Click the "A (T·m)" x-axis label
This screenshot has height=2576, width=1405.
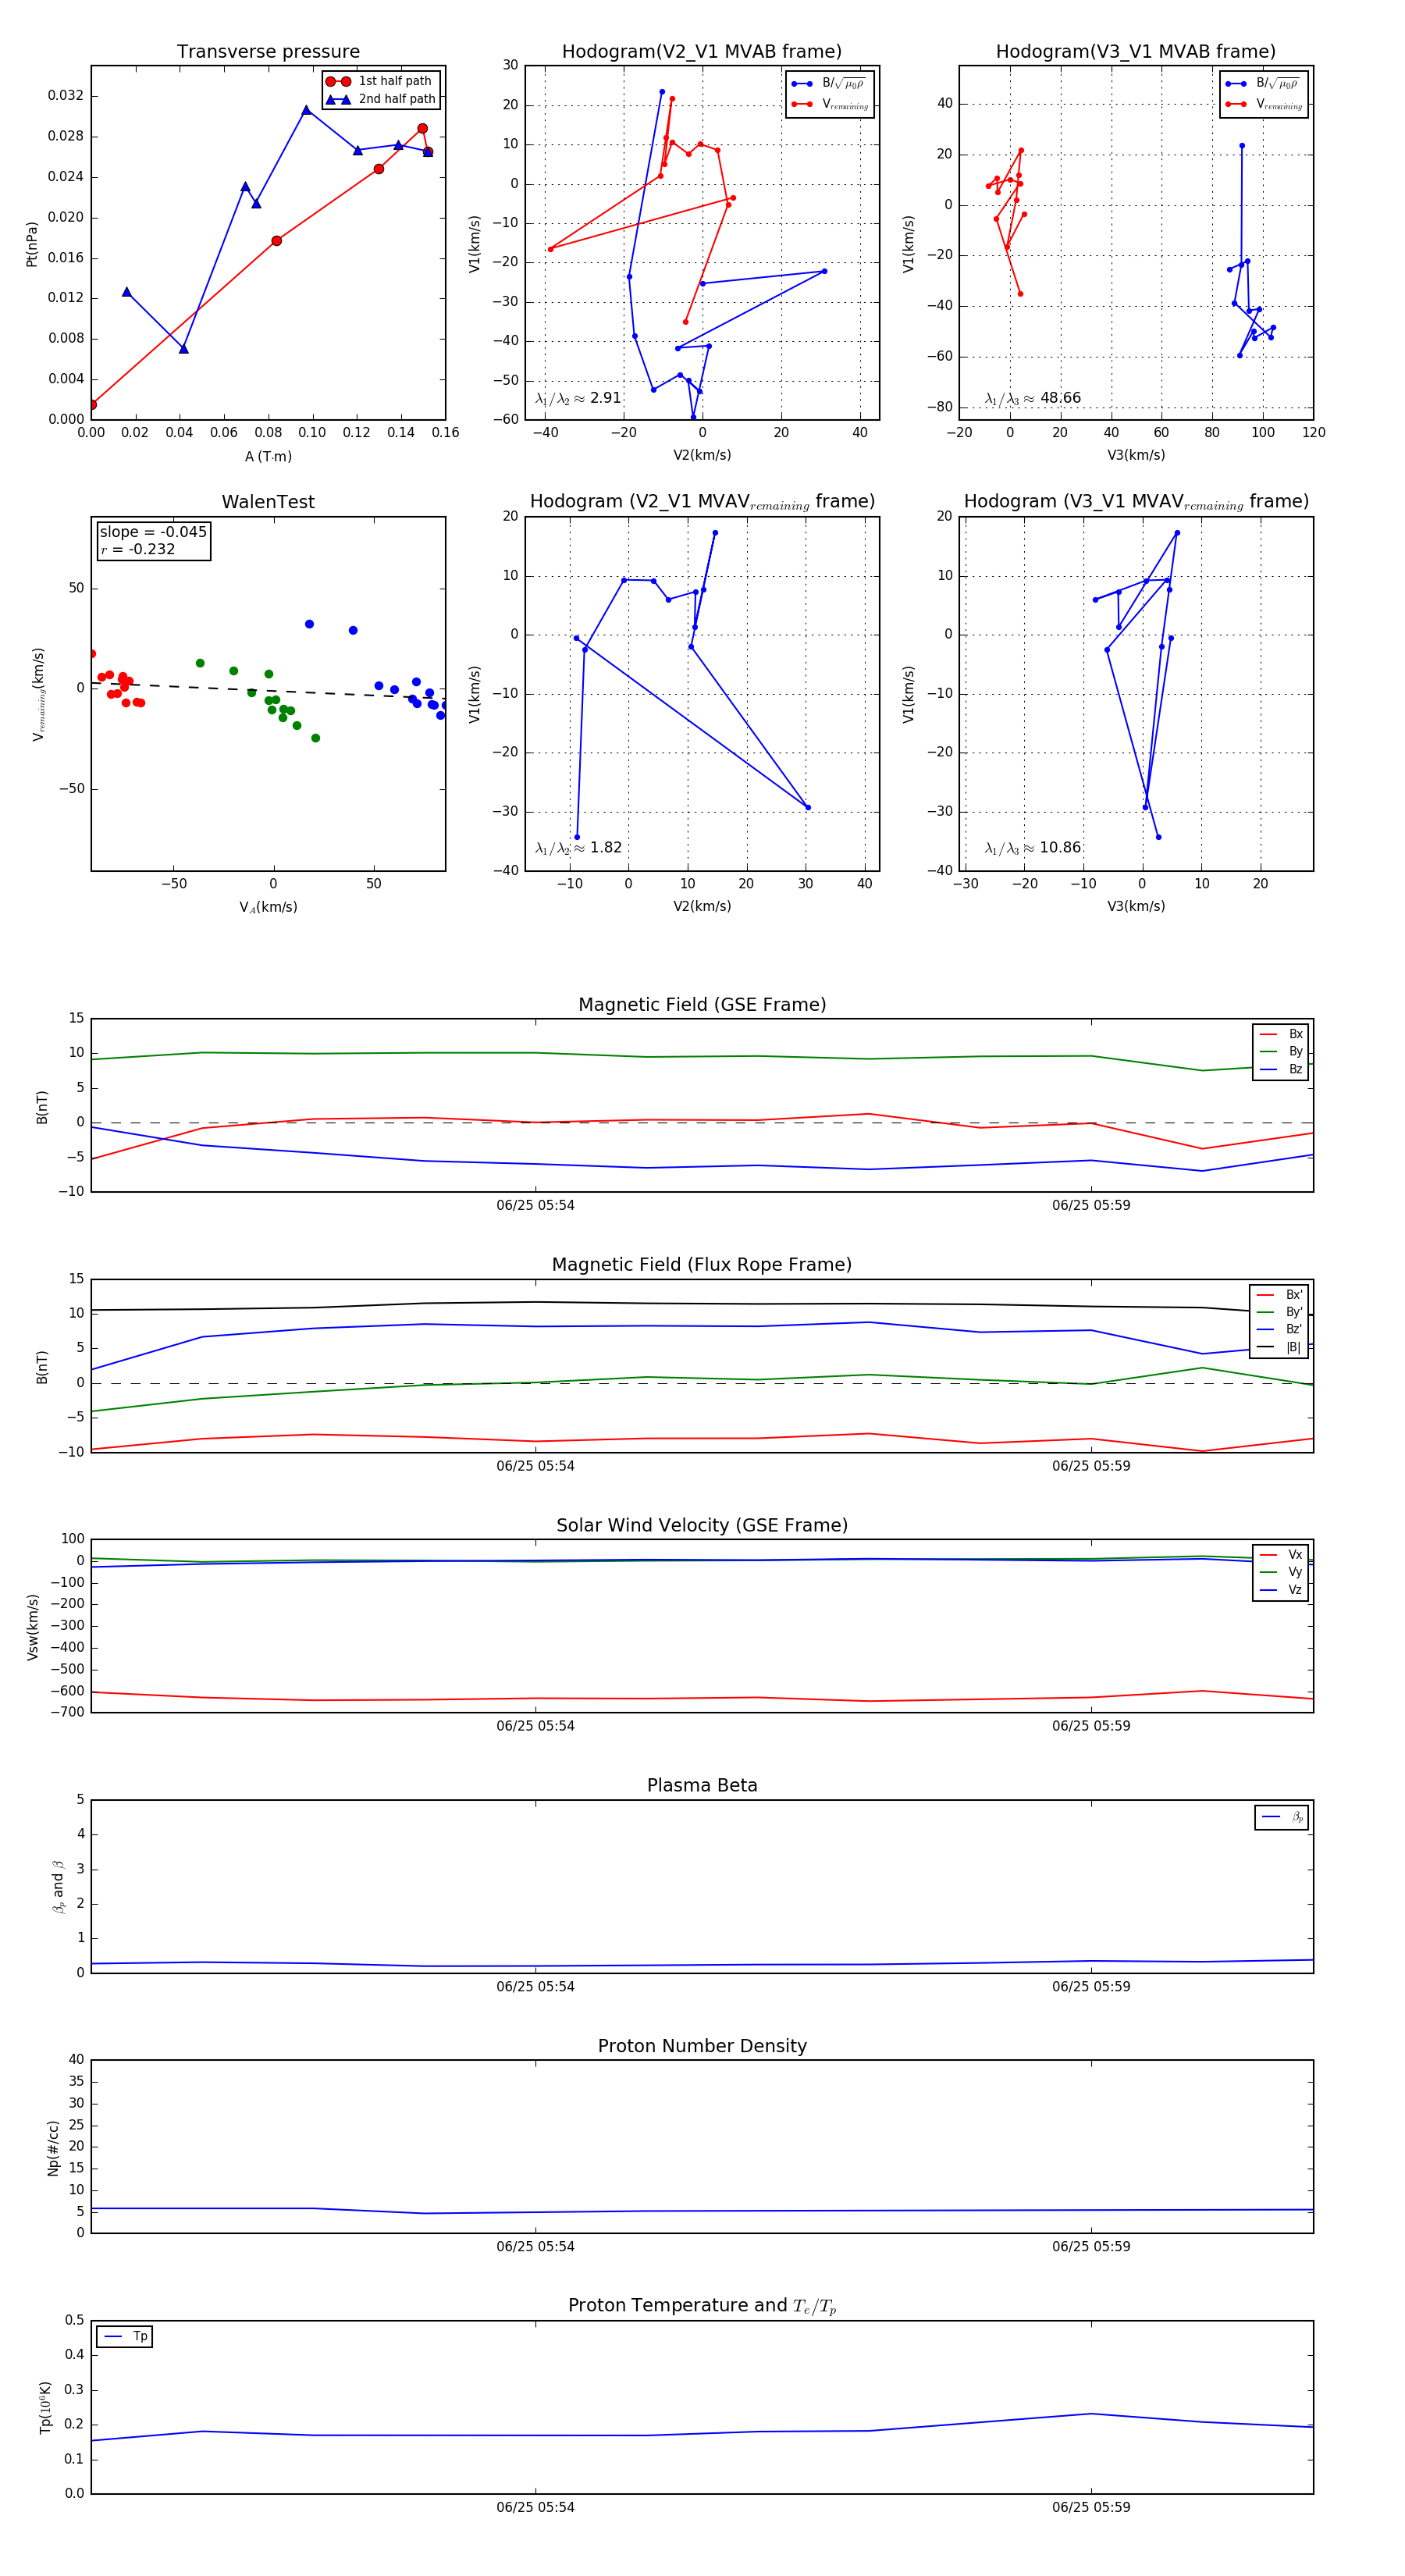pyautogui.click(x=268, y=456)
